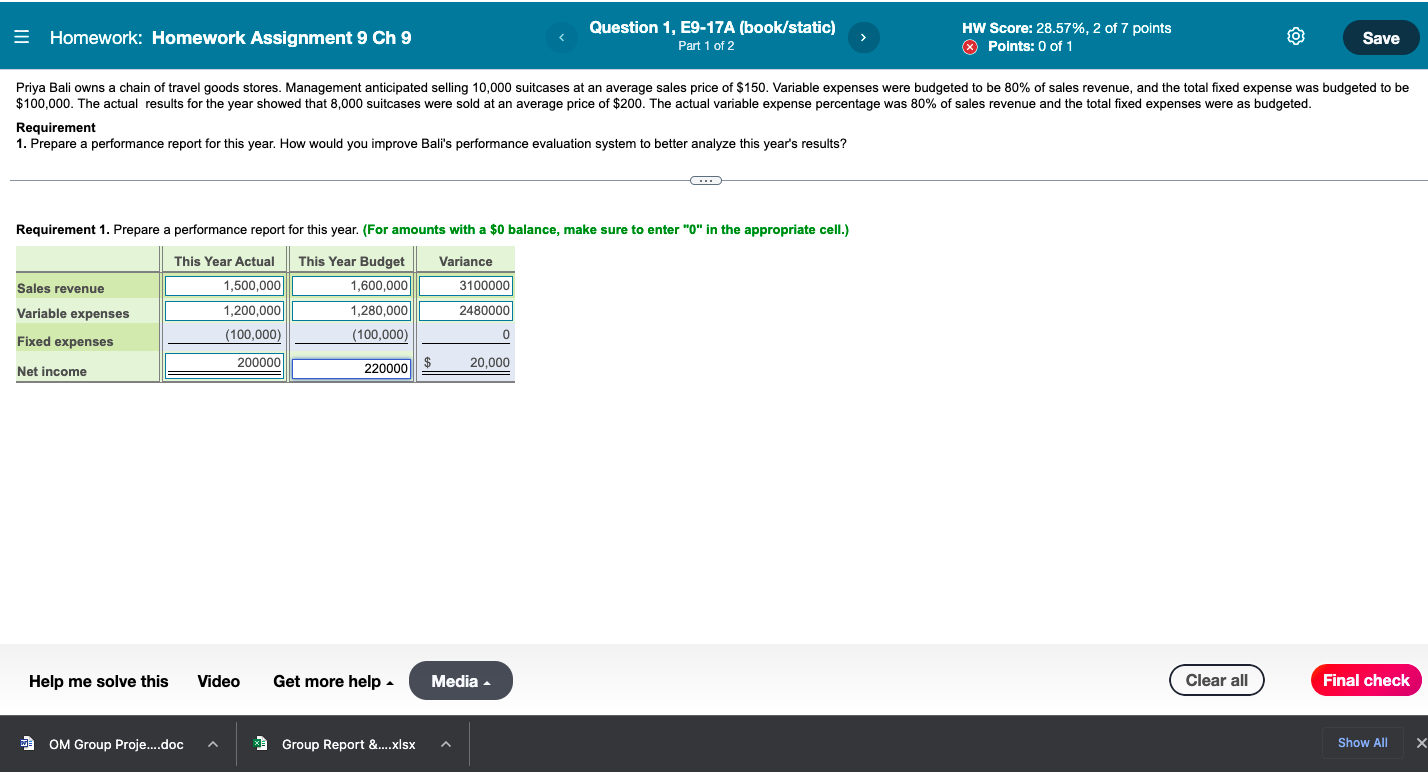Open the Question 1, E9-17A title link
Image resolution: width=1428 pixels, height=772 pixels.
[x=713, y=27]
